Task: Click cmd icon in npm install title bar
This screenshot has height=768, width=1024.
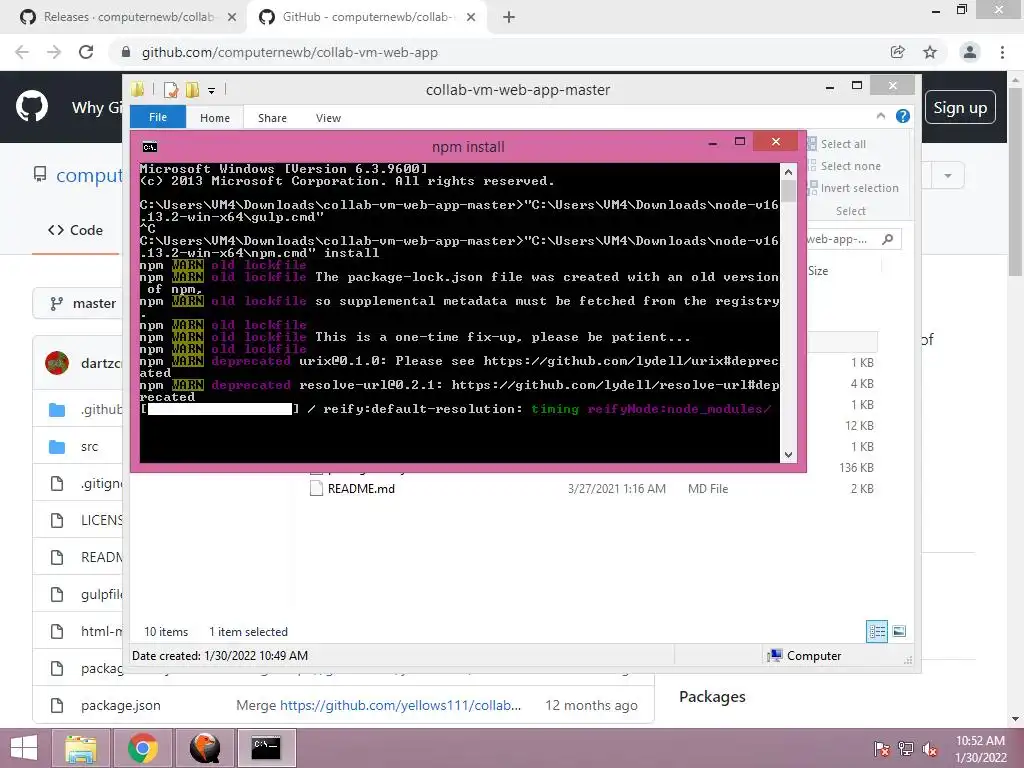Action: coord(150,146)
